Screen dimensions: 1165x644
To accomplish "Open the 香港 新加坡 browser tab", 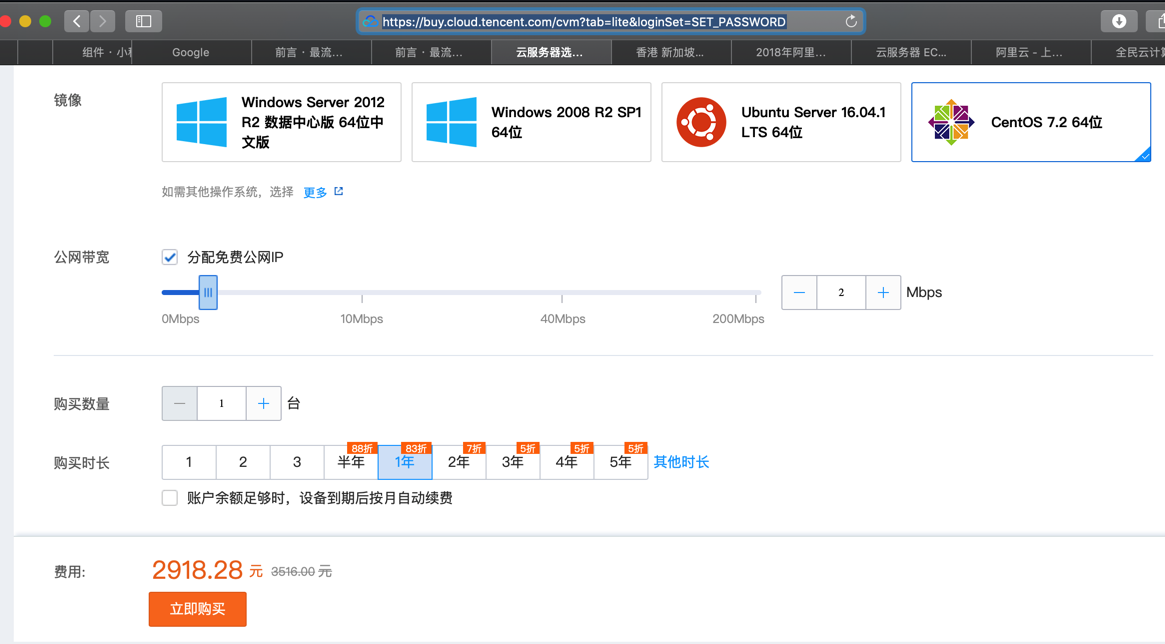I will (x=670, y=52).
